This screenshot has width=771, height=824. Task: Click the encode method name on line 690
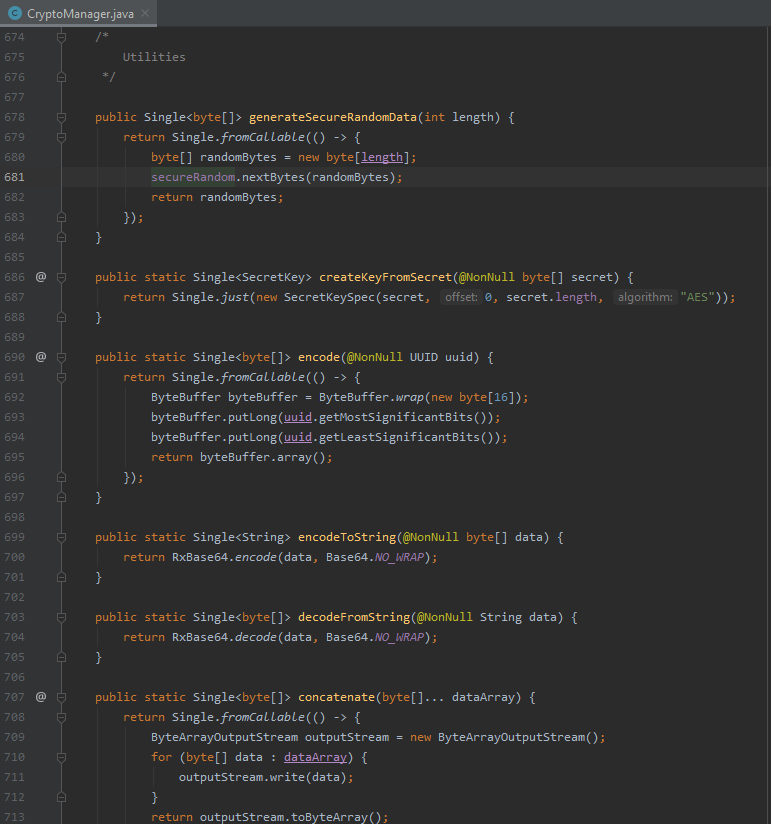(x=319, y=357)
